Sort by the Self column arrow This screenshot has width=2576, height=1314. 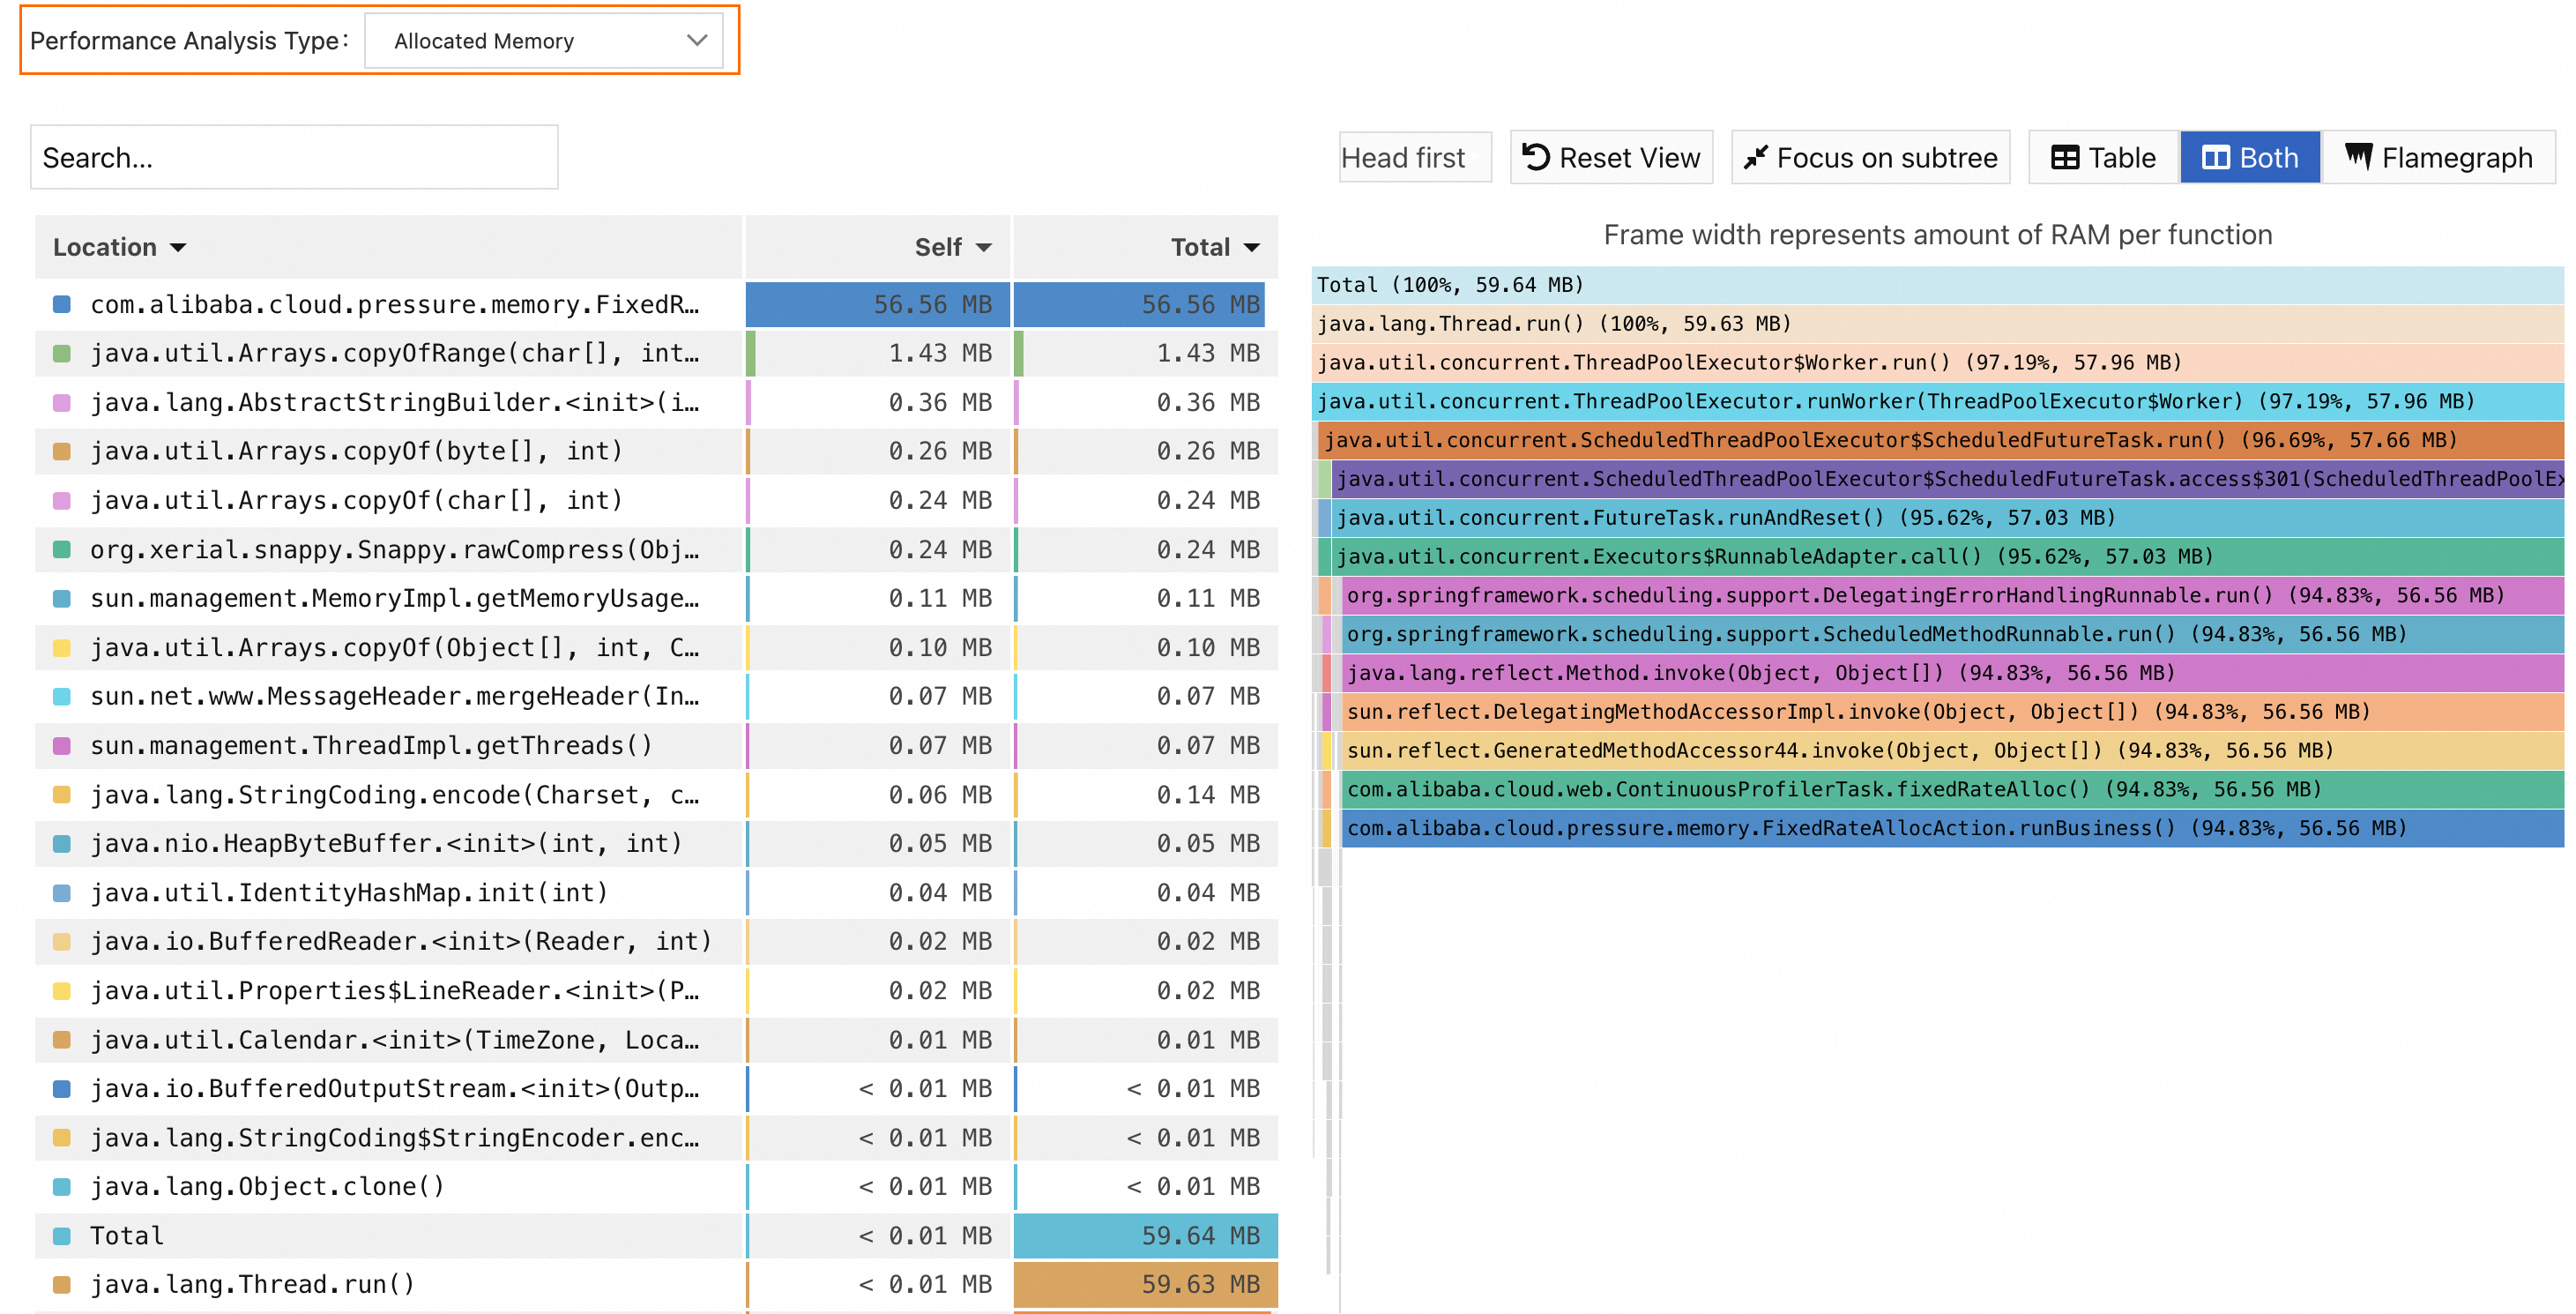click(984, 247)
